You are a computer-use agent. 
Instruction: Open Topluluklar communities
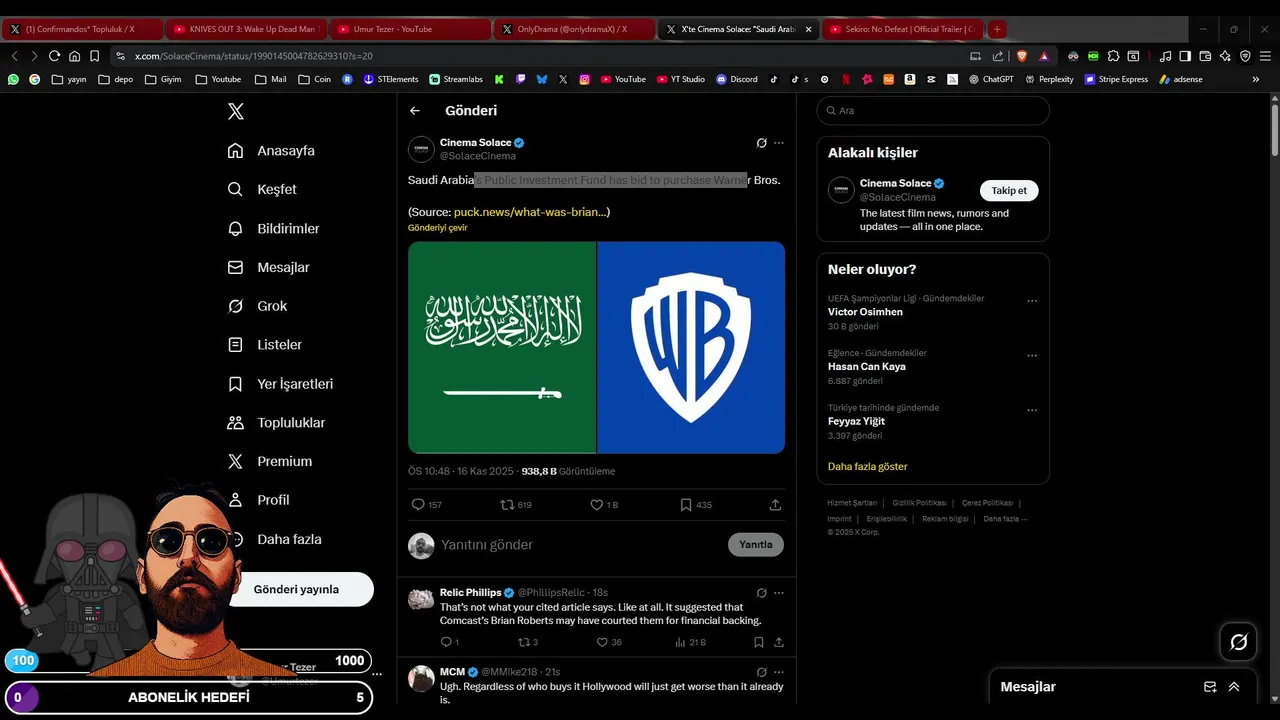pyautogui.click(x=276, y=423)
